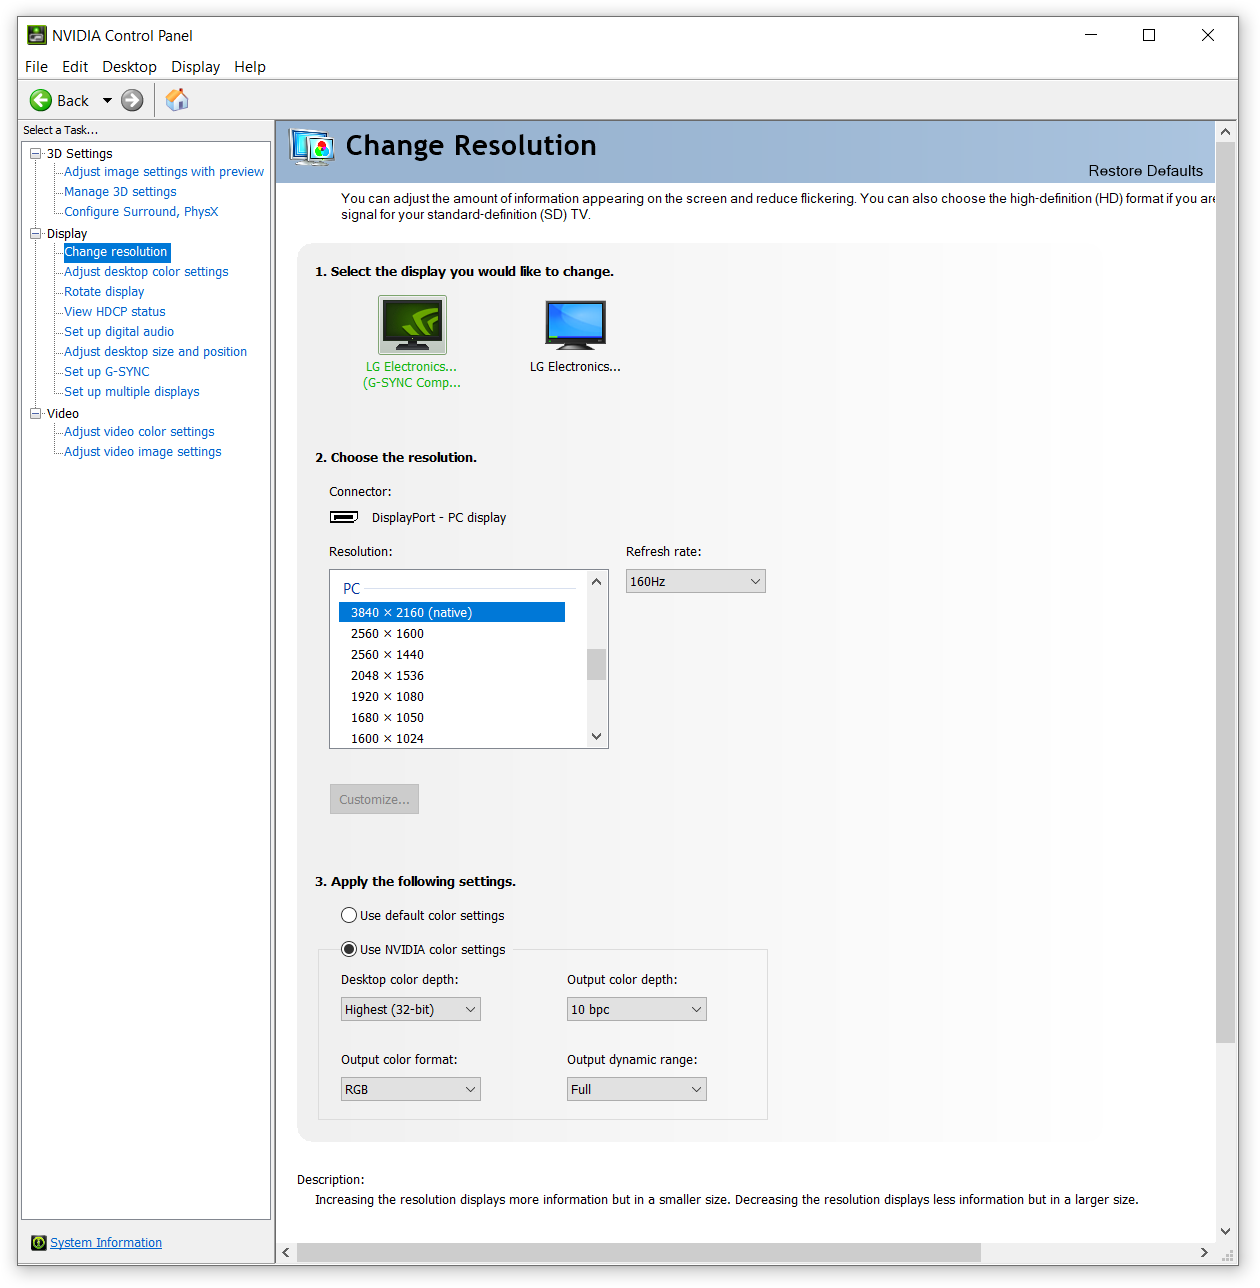Select 2560 × 1440 resolution
The height and width of the screenshot is (1288, 1260).
(452, 654)
